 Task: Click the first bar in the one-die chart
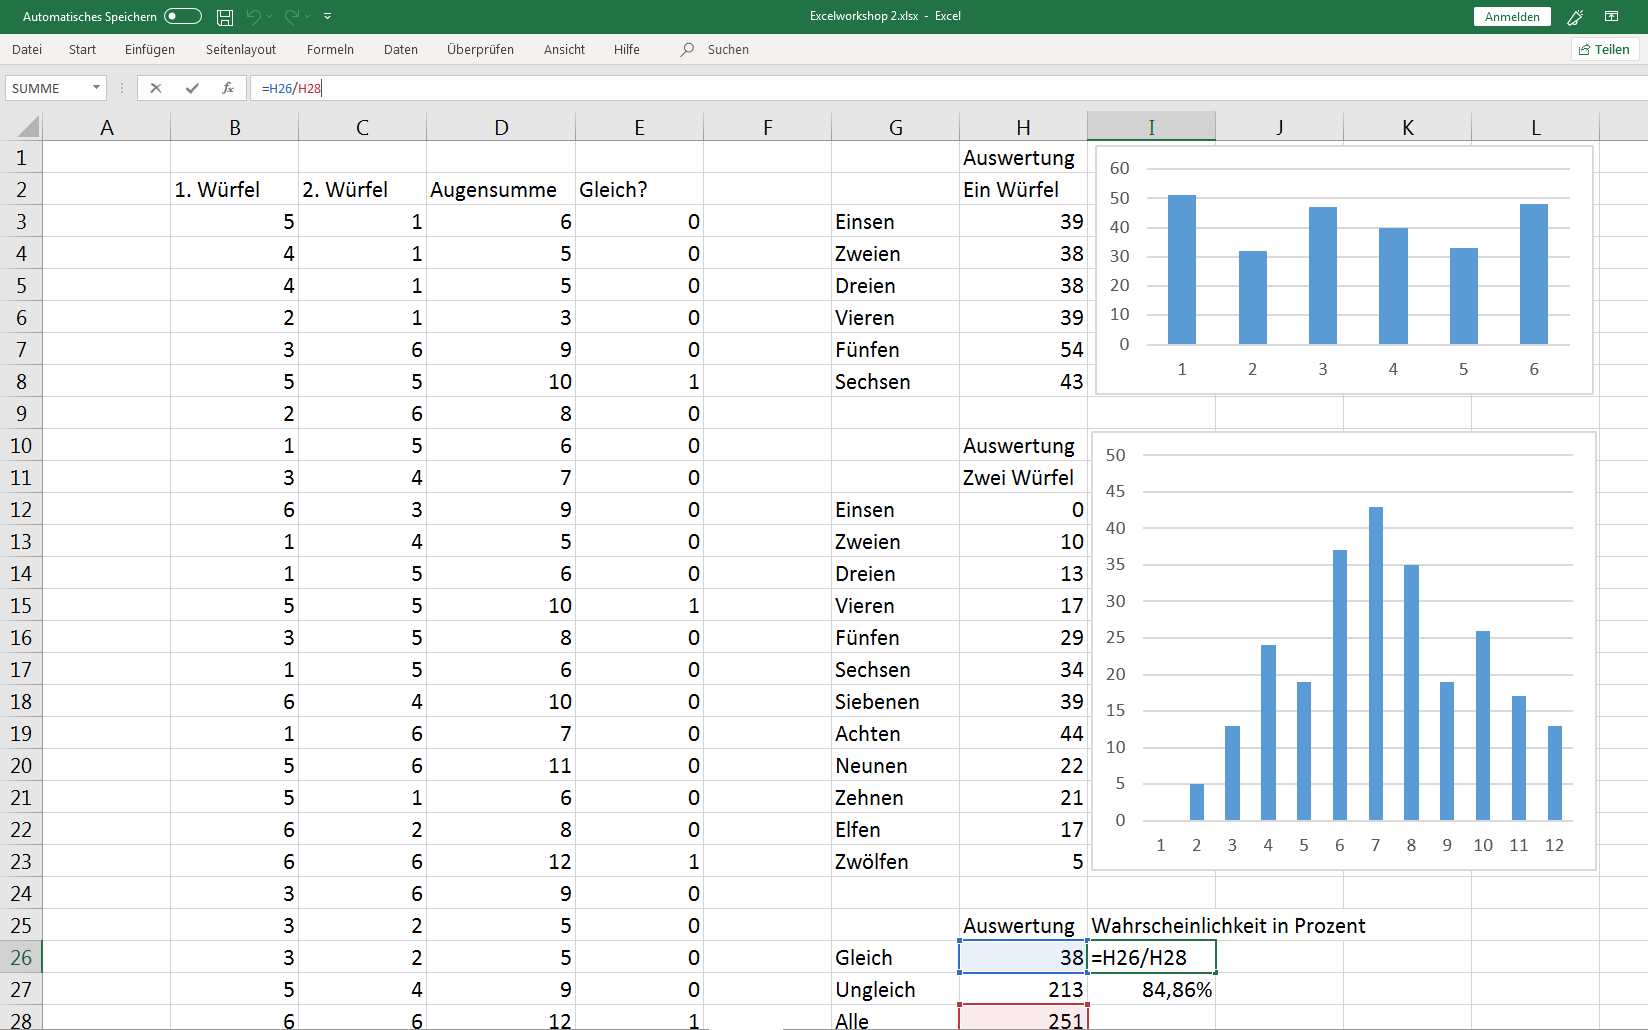1182,270
